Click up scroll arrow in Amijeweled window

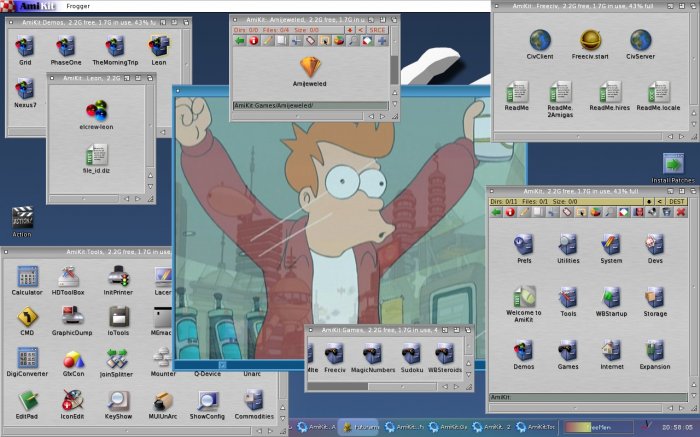[x=395, y=92]
